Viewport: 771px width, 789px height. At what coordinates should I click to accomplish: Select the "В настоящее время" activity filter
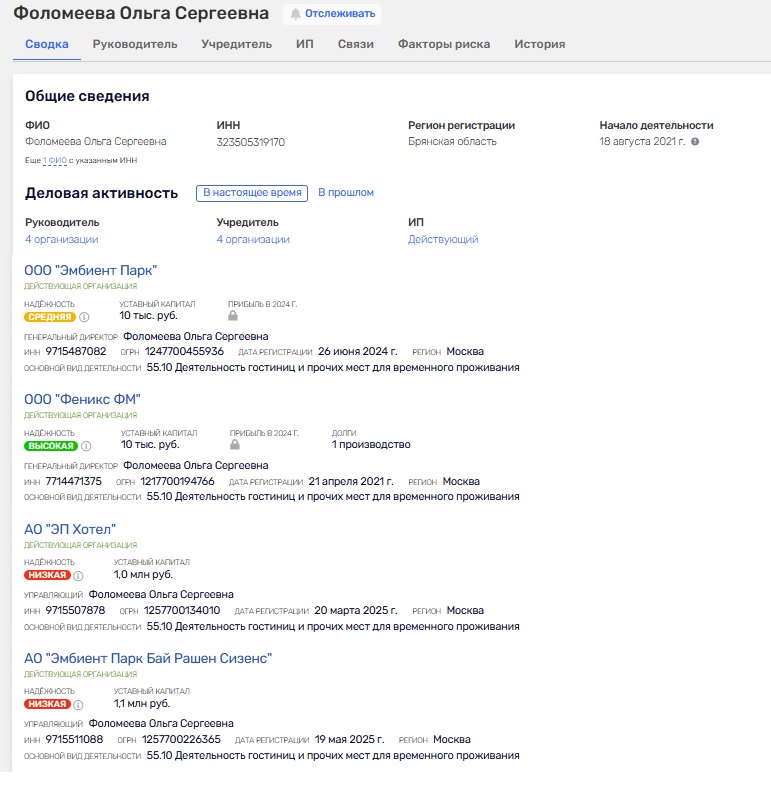pos(252,193)
